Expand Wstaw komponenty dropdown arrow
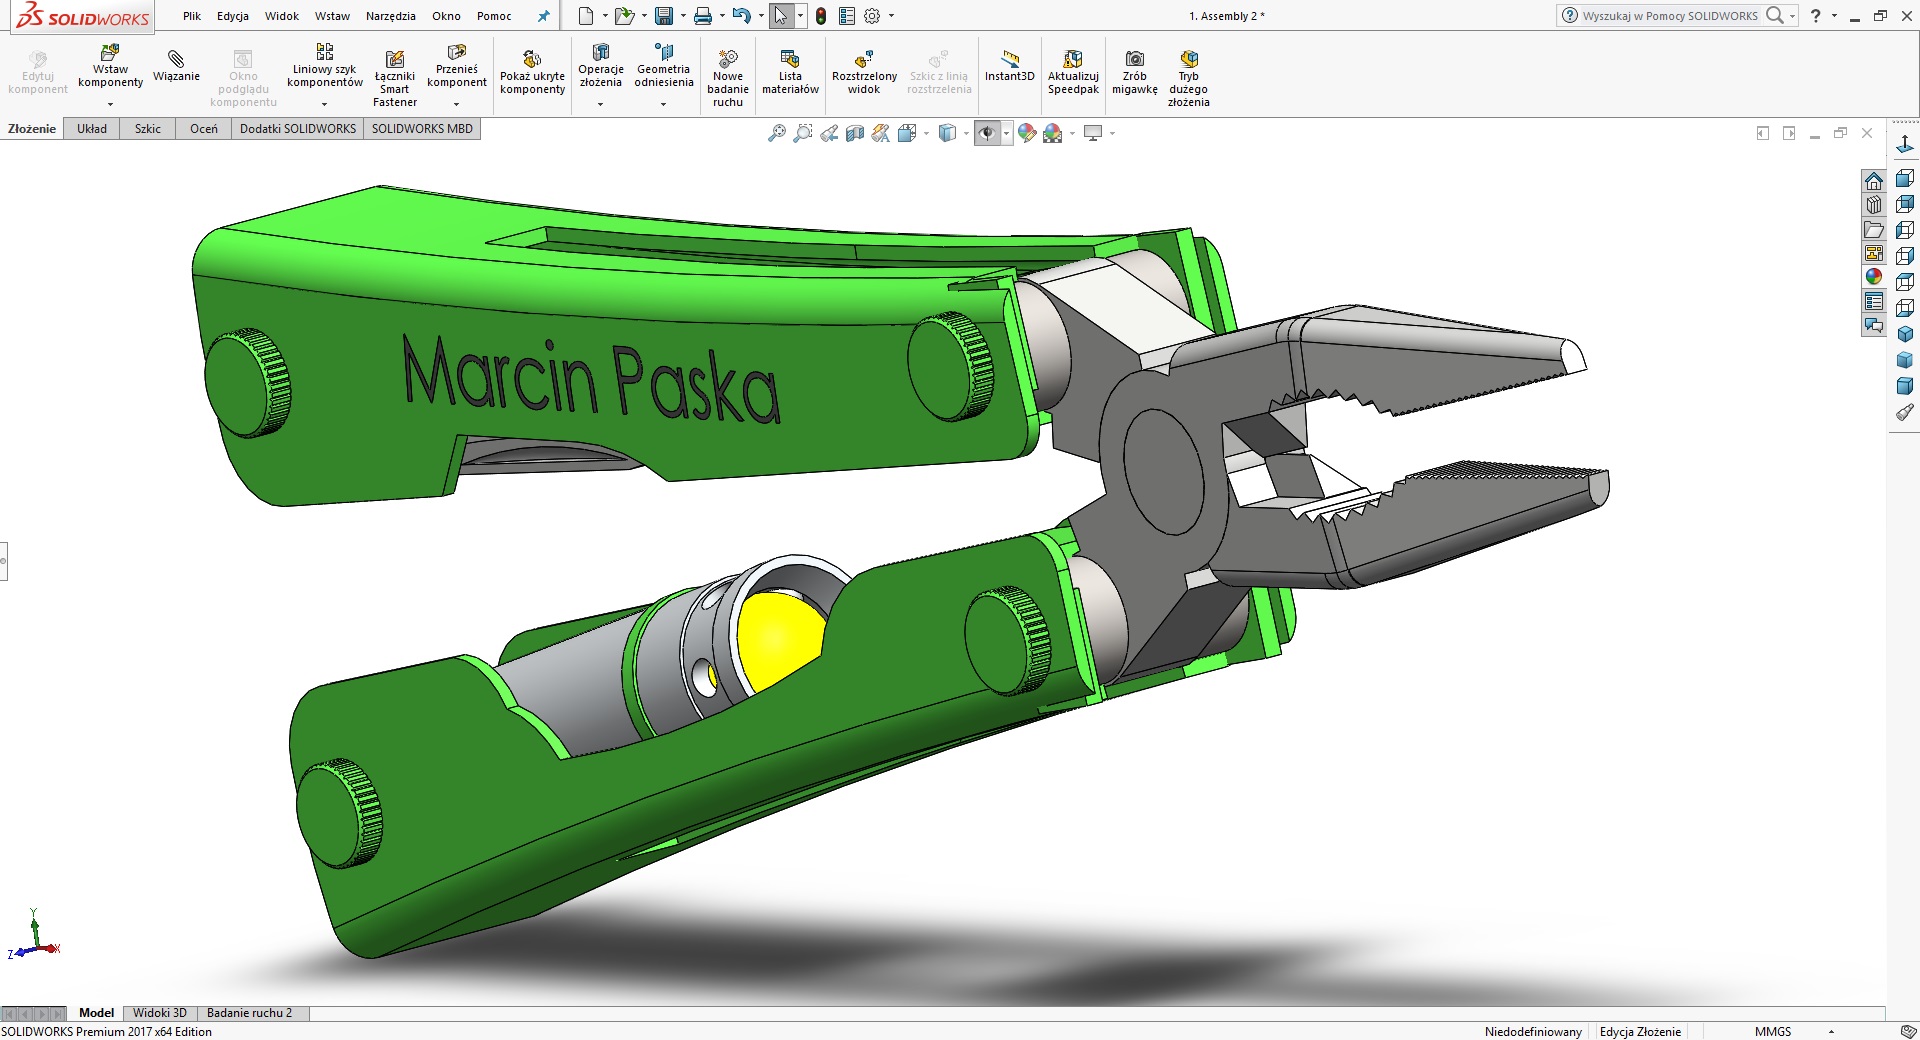The image size is (1920, 1040). point(111,104)
